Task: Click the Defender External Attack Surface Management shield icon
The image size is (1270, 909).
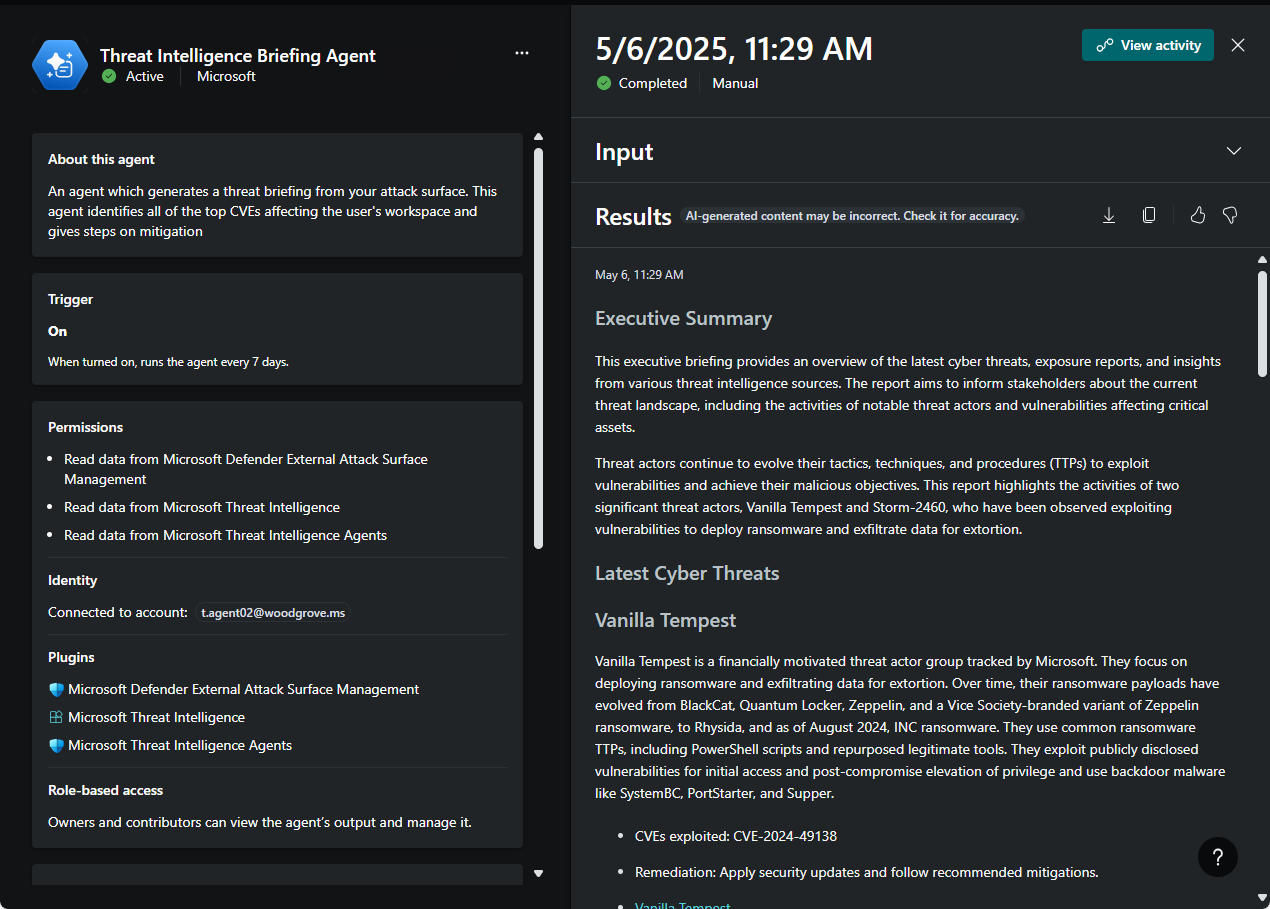Action: coord(56,689)
